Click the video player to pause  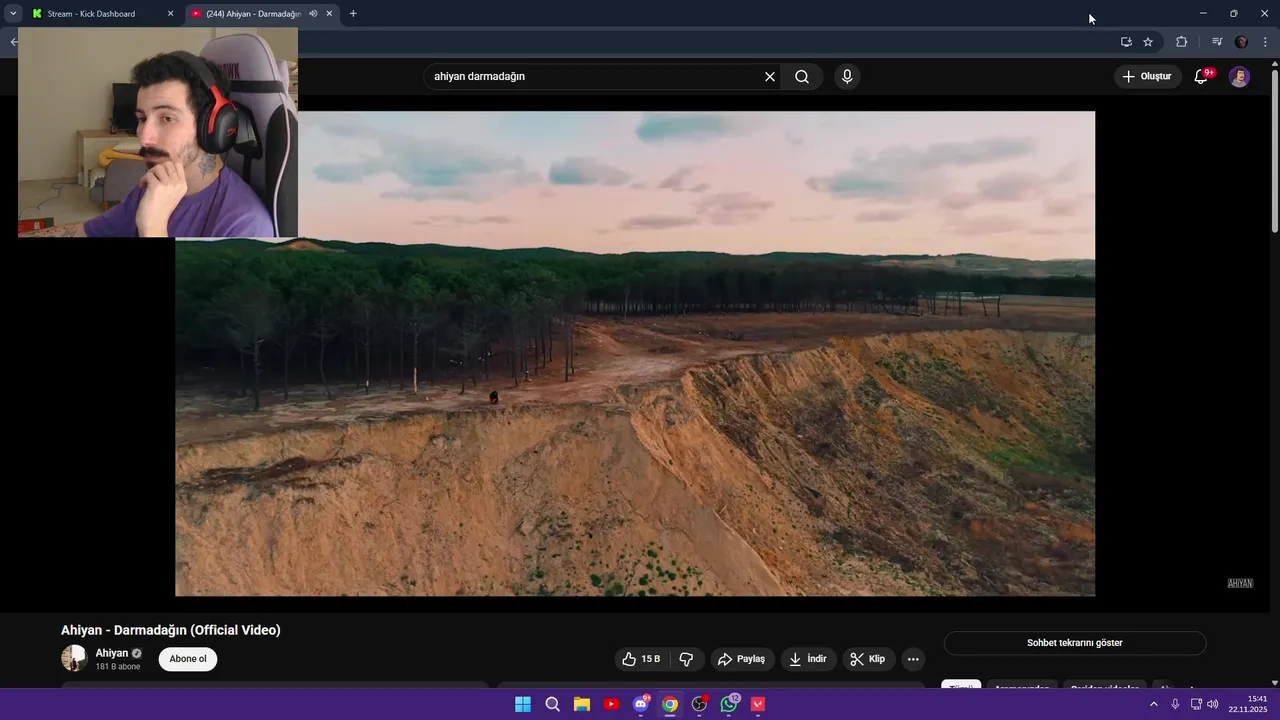point(635,353)
